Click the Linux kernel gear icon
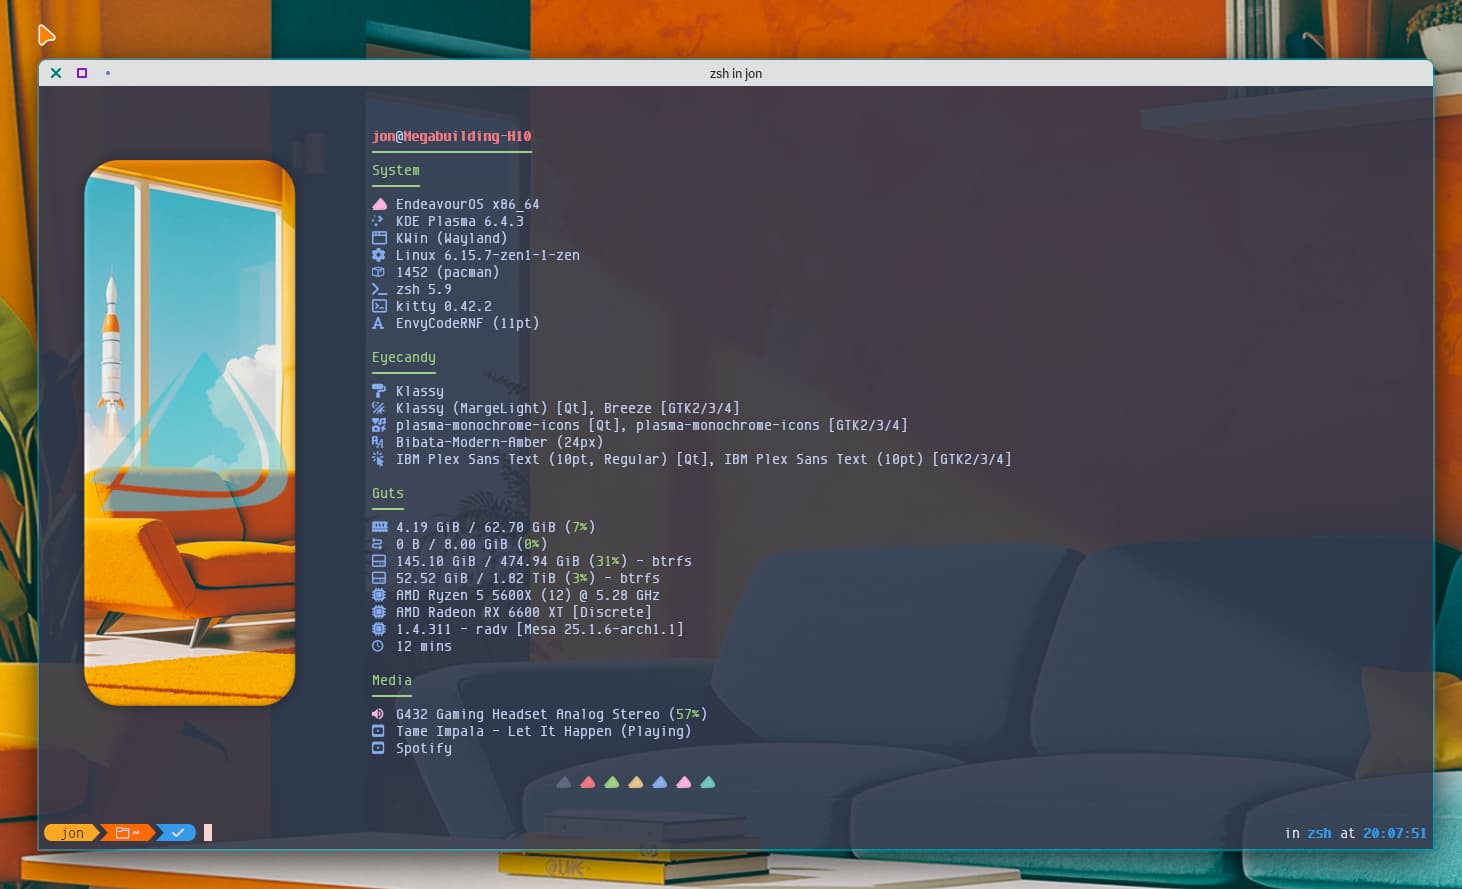This screenshot has height=889, width=1462. [x=379, y=255]
